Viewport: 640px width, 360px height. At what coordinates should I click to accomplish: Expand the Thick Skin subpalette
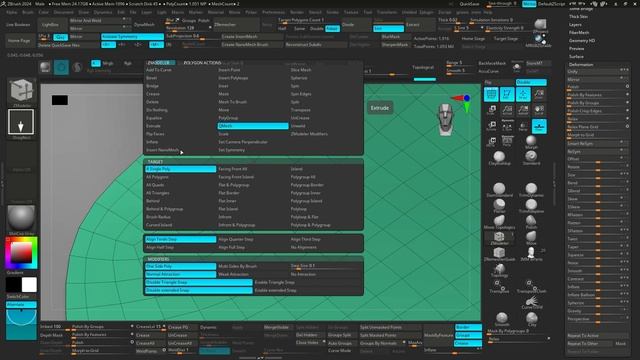[578, 17]
